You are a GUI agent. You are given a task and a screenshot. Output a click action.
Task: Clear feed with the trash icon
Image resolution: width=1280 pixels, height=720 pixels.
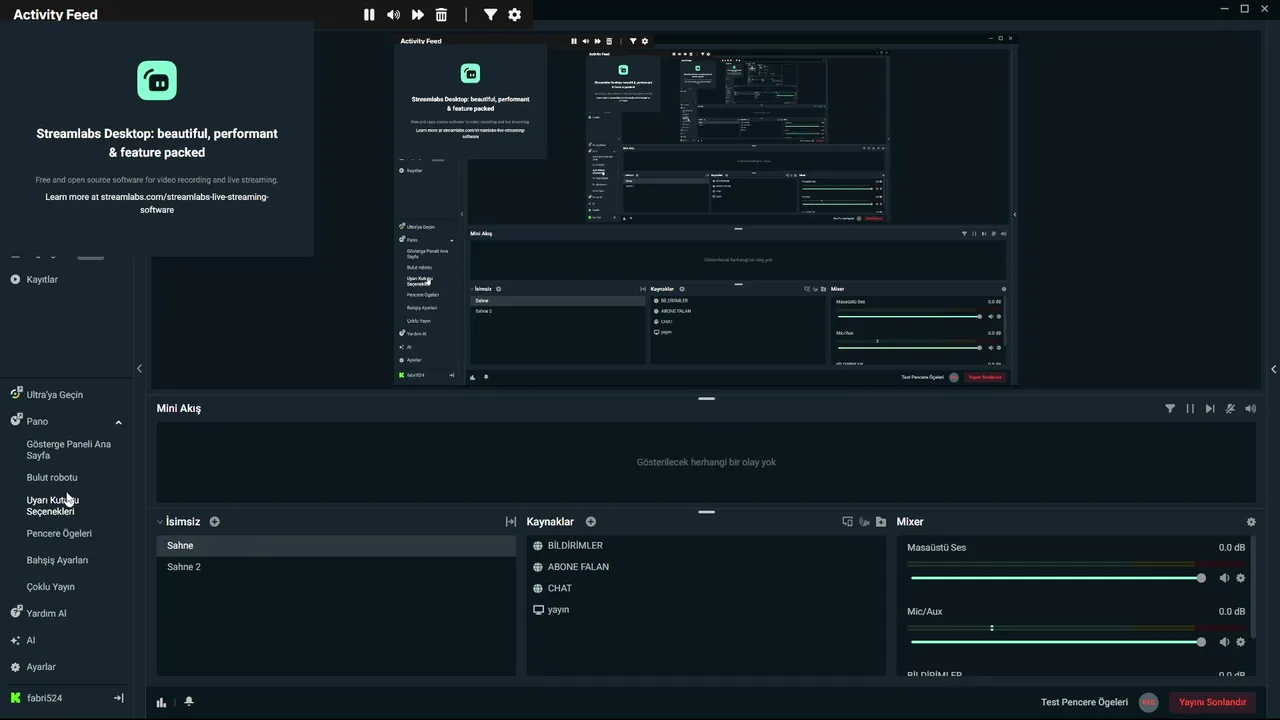tap(441, 15)
